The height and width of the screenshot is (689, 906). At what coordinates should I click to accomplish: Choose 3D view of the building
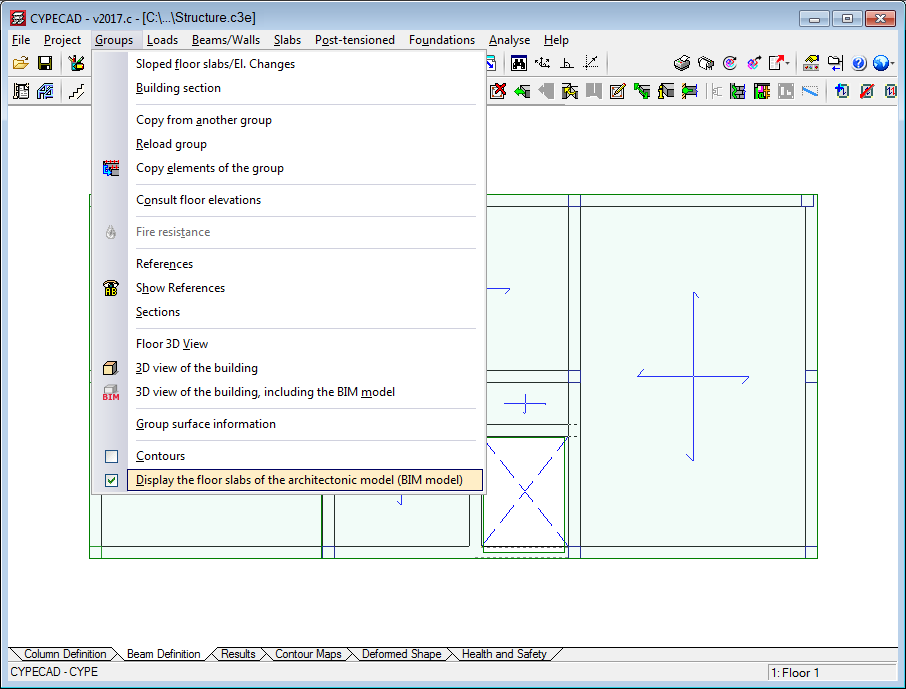[x=197, y=368]
